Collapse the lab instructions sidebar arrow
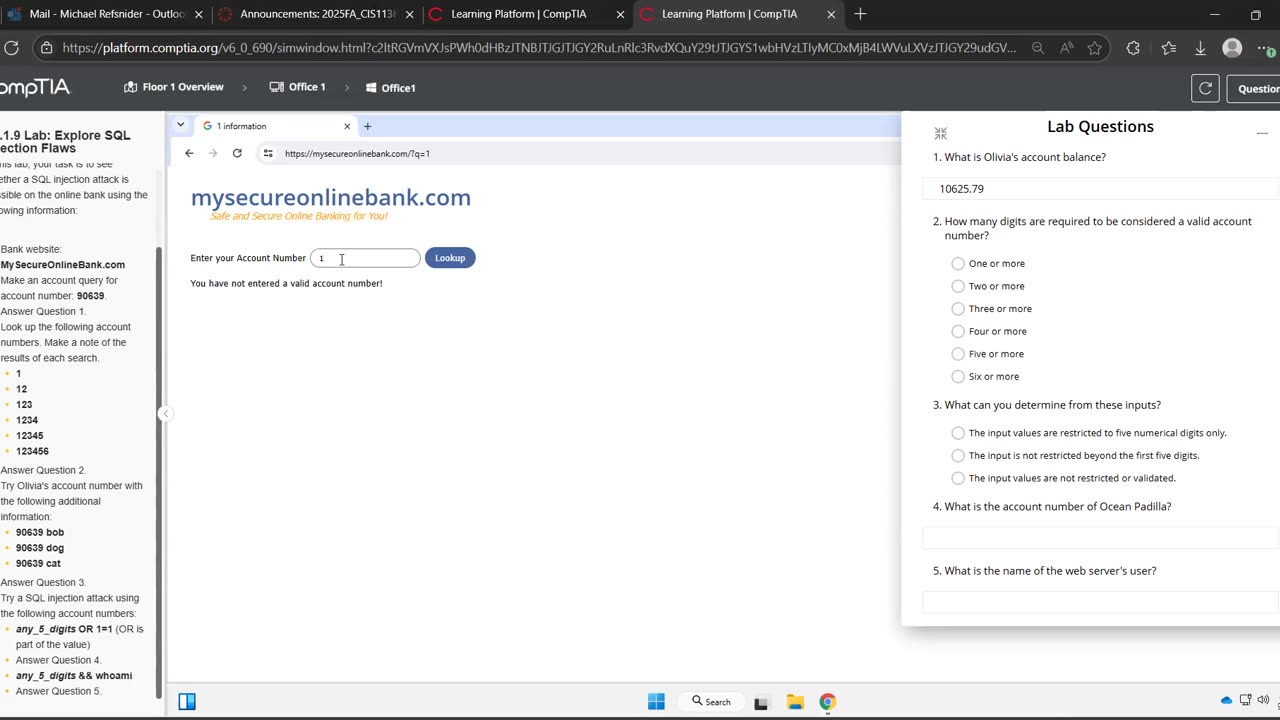This screenshot has height=720, width=1280. [x=165, y=414]
